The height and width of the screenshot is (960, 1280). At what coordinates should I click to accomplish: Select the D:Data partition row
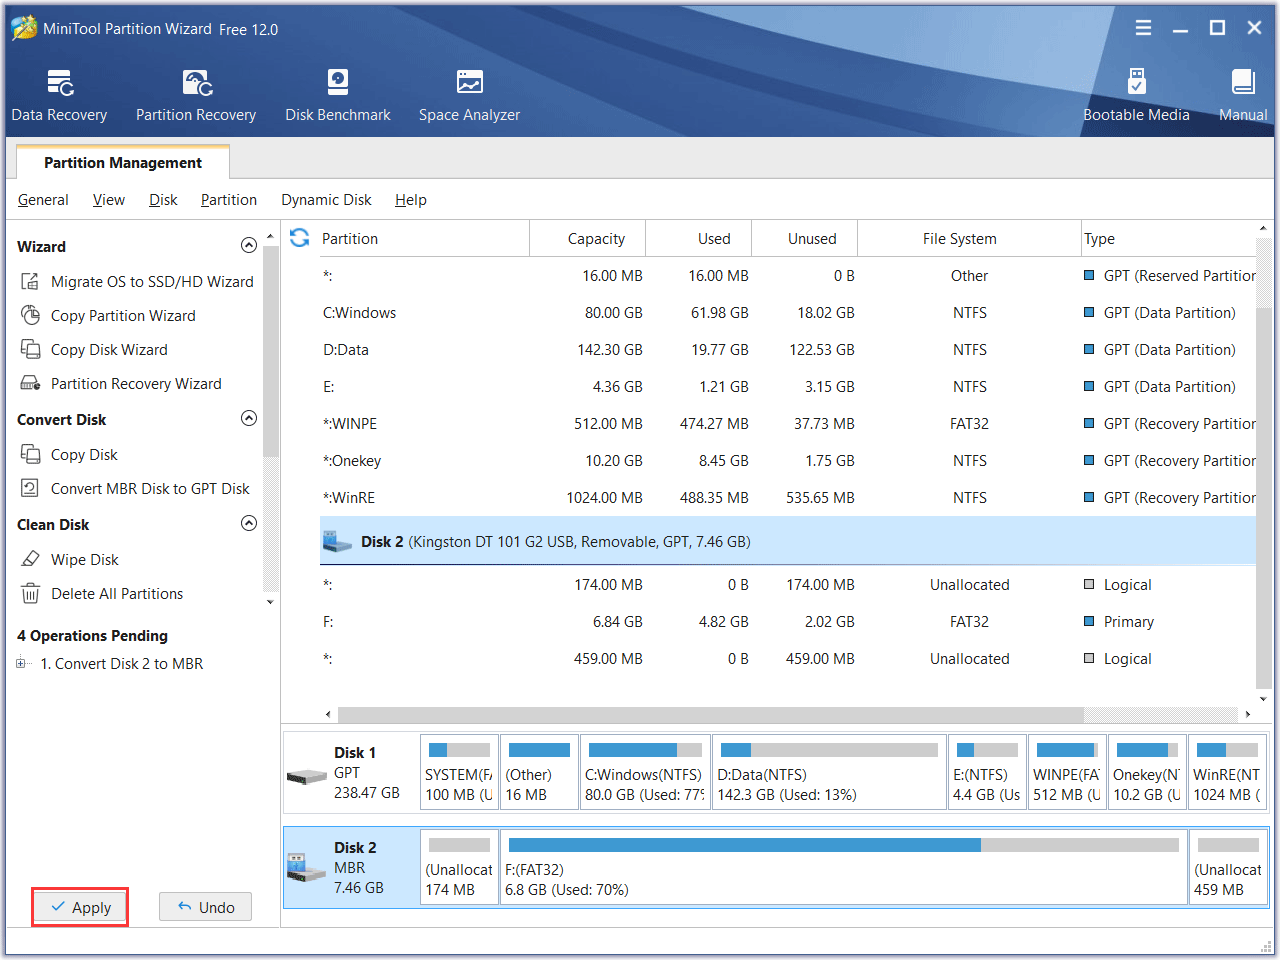pyautogui.click(x=787, y=350)
